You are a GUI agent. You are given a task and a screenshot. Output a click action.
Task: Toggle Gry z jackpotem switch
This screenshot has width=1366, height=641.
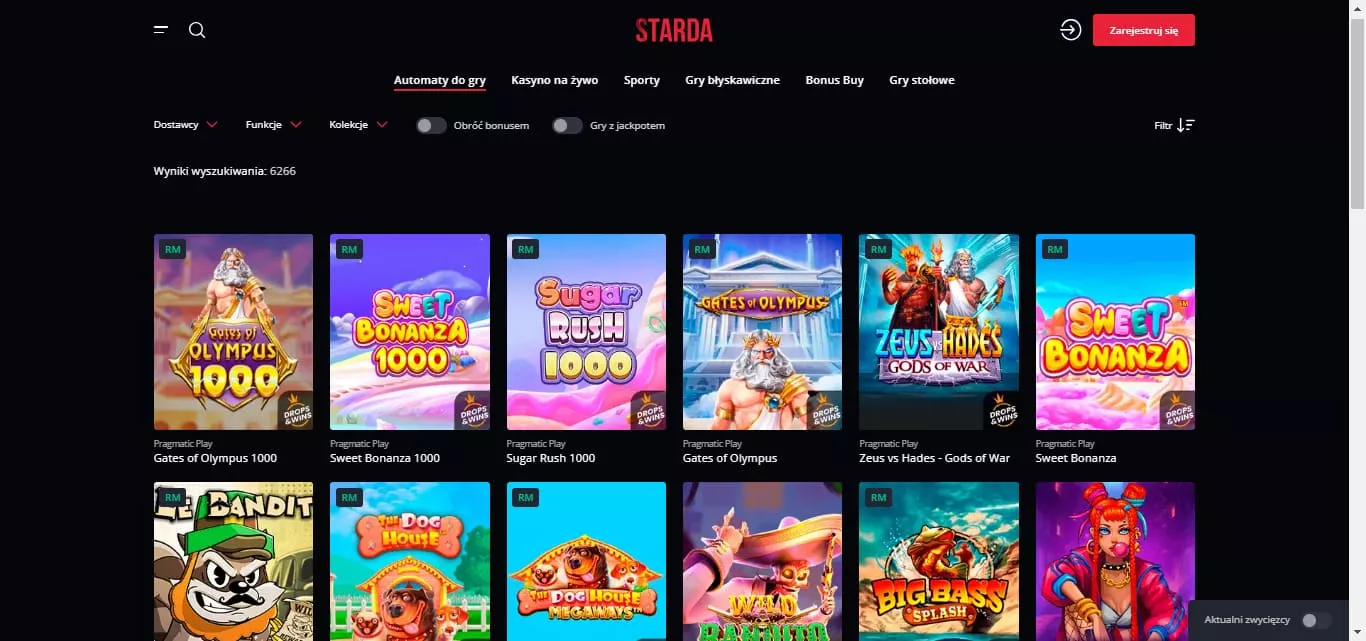[567, 126]
